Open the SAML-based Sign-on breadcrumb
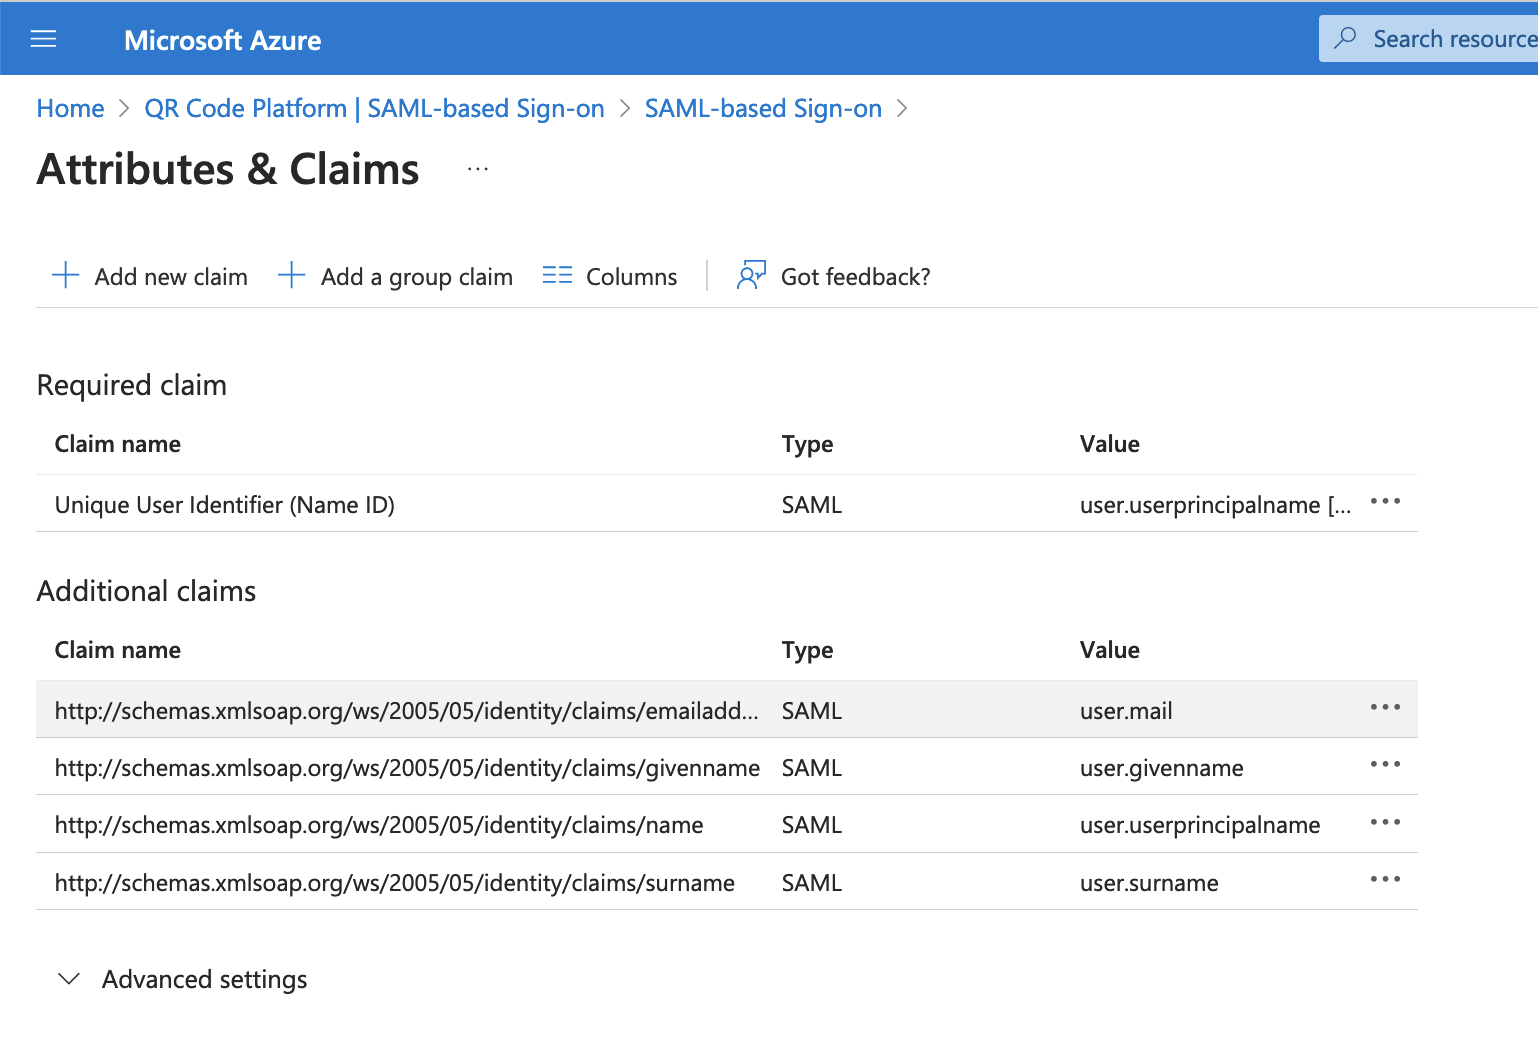 [763, 108]
